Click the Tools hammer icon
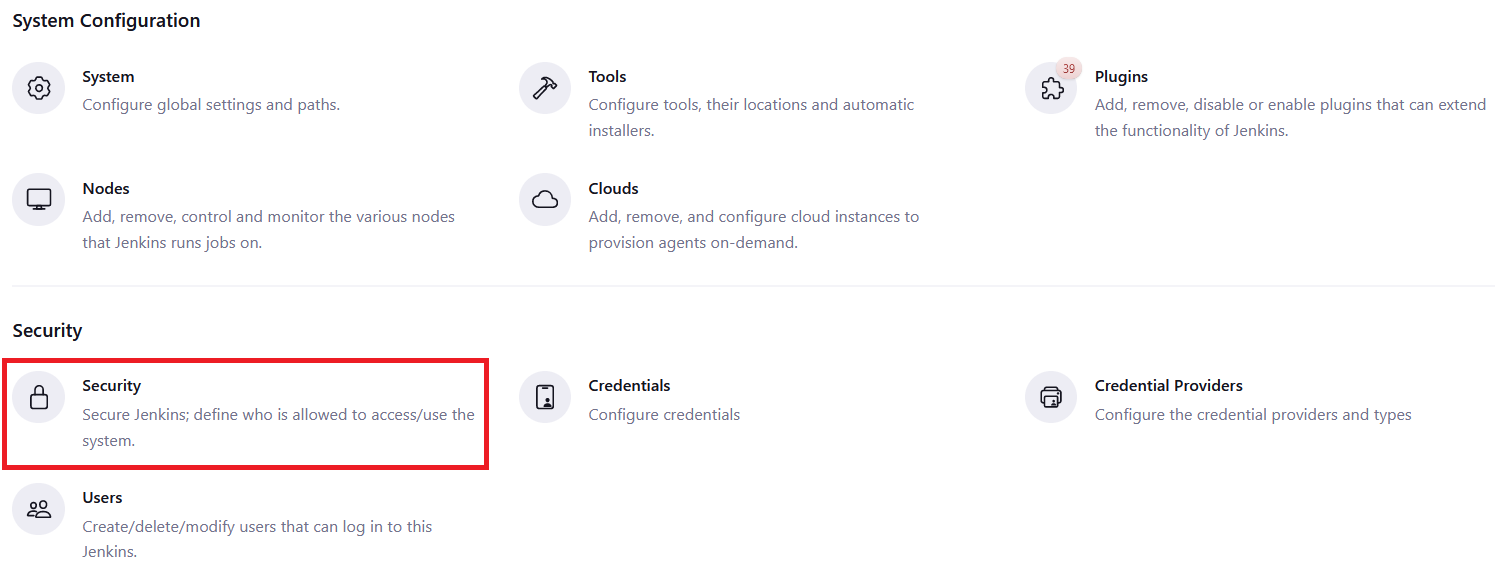This screenshot has height=573, width=1495. [545, 88]
